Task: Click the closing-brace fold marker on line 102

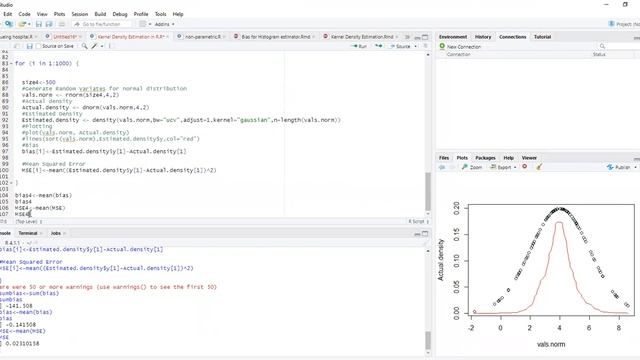Action: point(12,183)
